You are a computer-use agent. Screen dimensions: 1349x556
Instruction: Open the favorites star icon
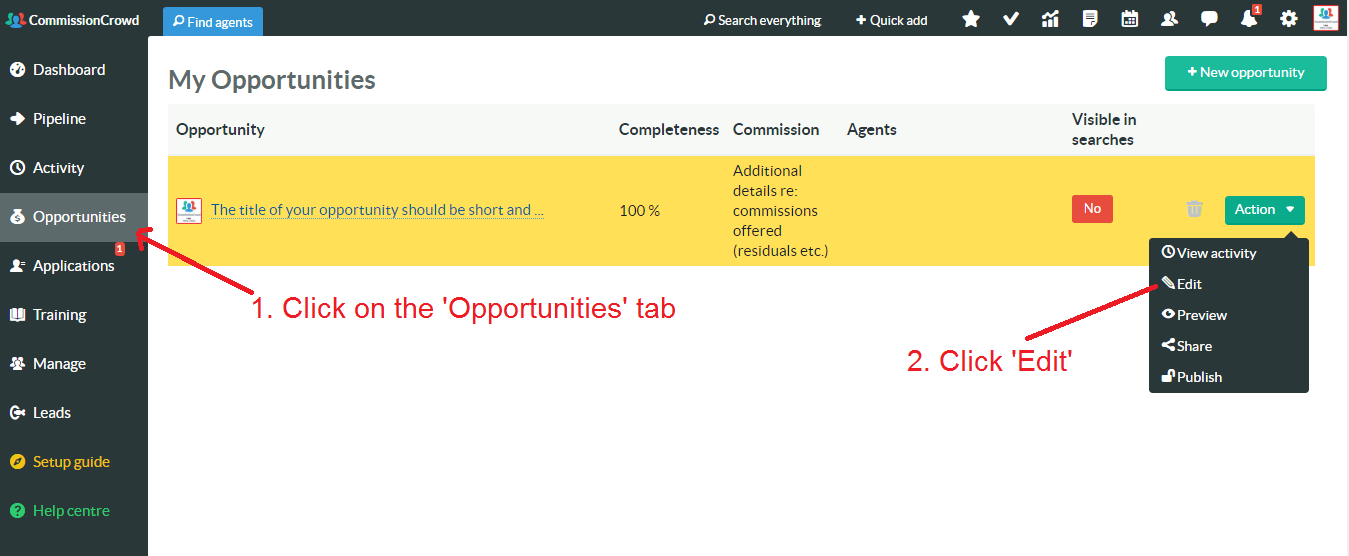pyautogui.click(x=970, y=19)
